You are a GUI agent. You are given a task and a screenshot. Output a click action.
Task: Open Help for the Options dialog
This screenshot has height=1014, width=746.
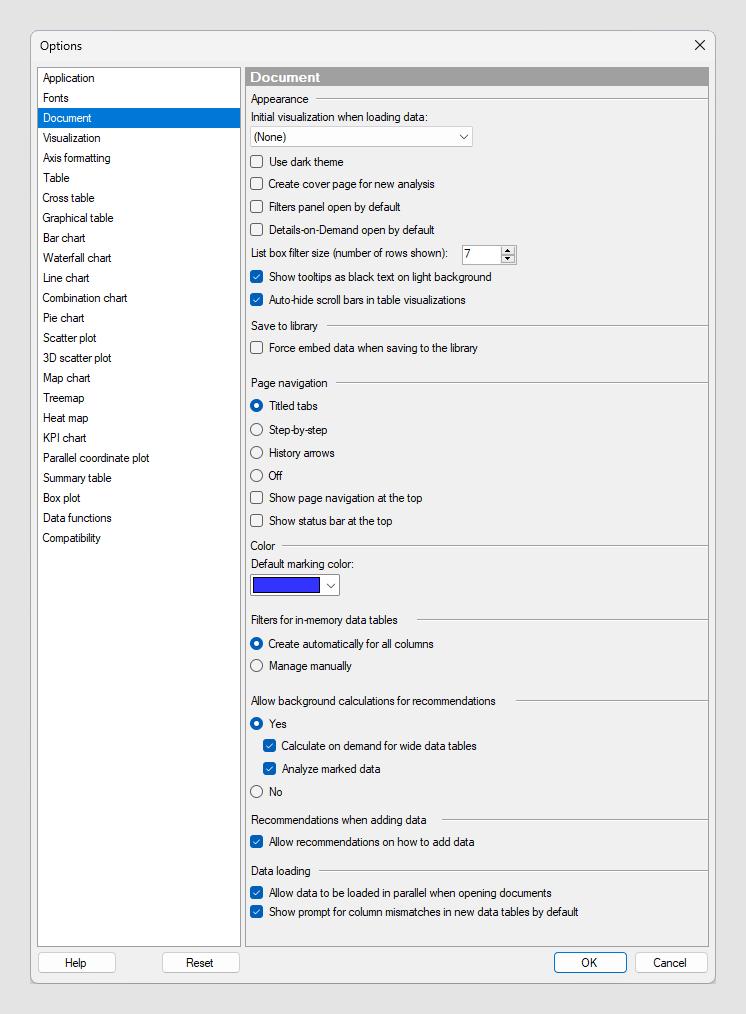click(76, 963)
